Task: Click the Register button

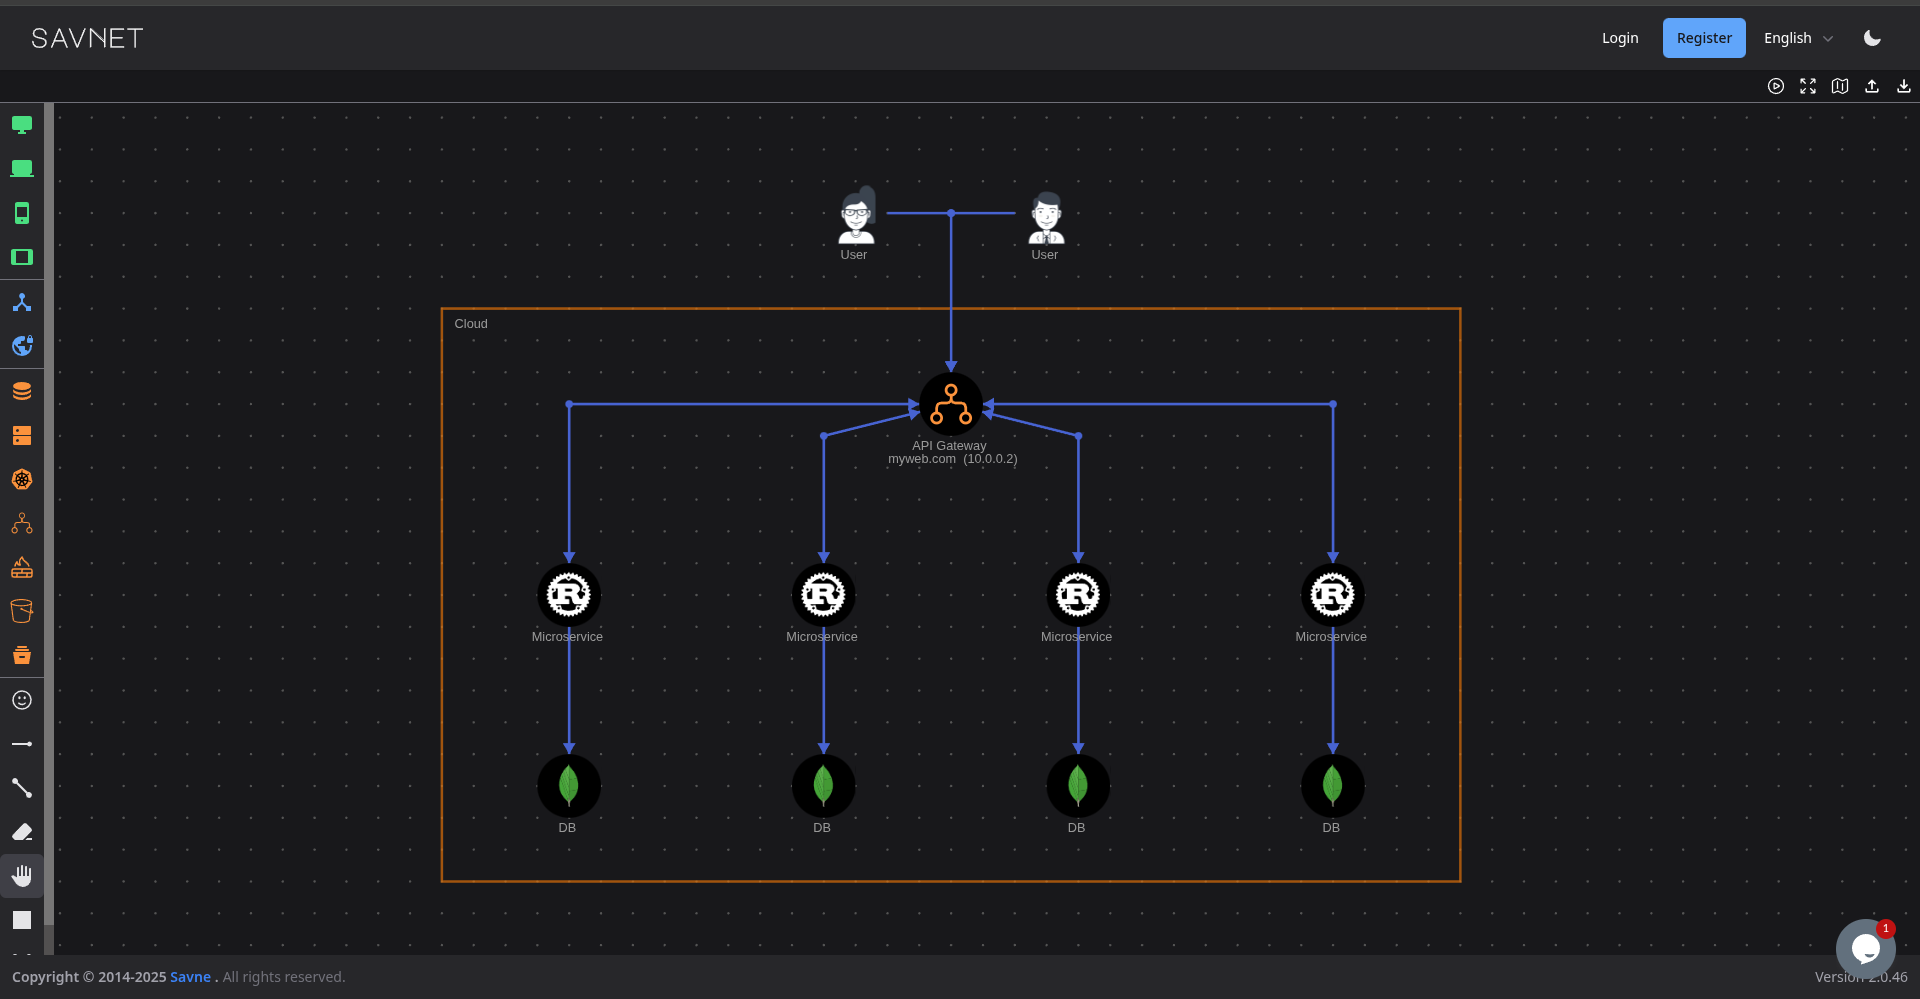Action: (1703, 37)
